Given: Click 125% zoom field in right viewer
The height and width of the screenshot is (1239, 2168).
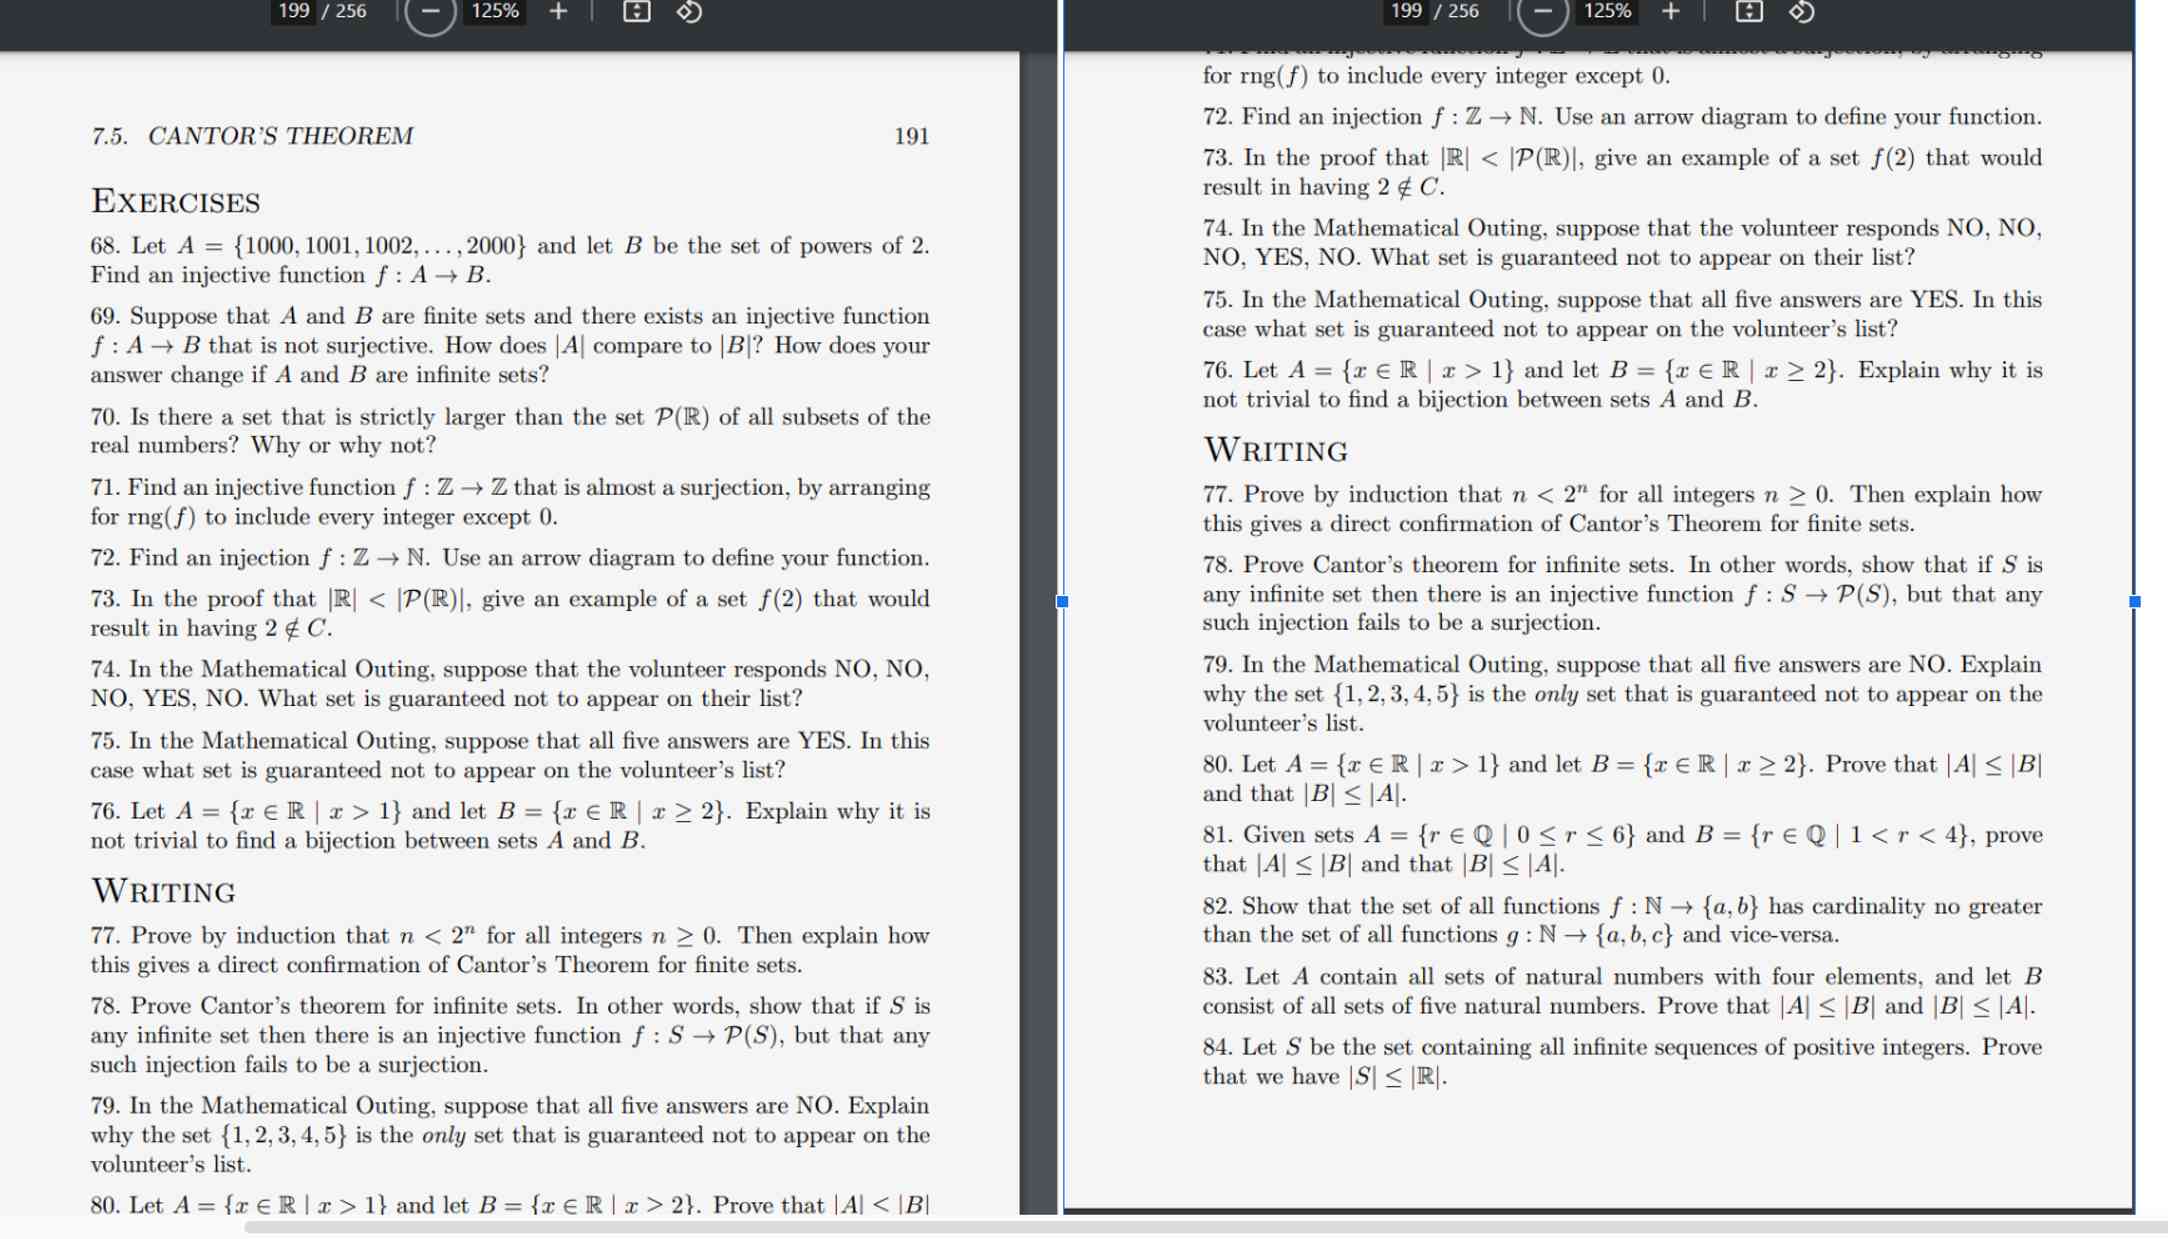Looking at the screenshot, I should (x=1608, y=11).
